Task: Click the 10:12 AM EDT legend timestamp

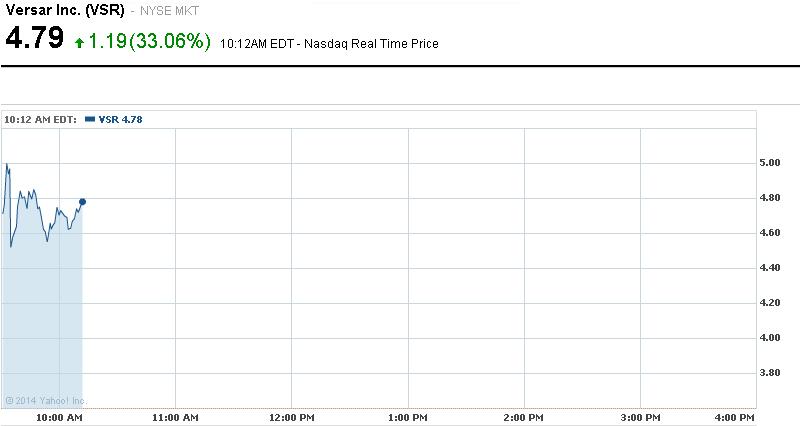Action: tap(40, 119)
